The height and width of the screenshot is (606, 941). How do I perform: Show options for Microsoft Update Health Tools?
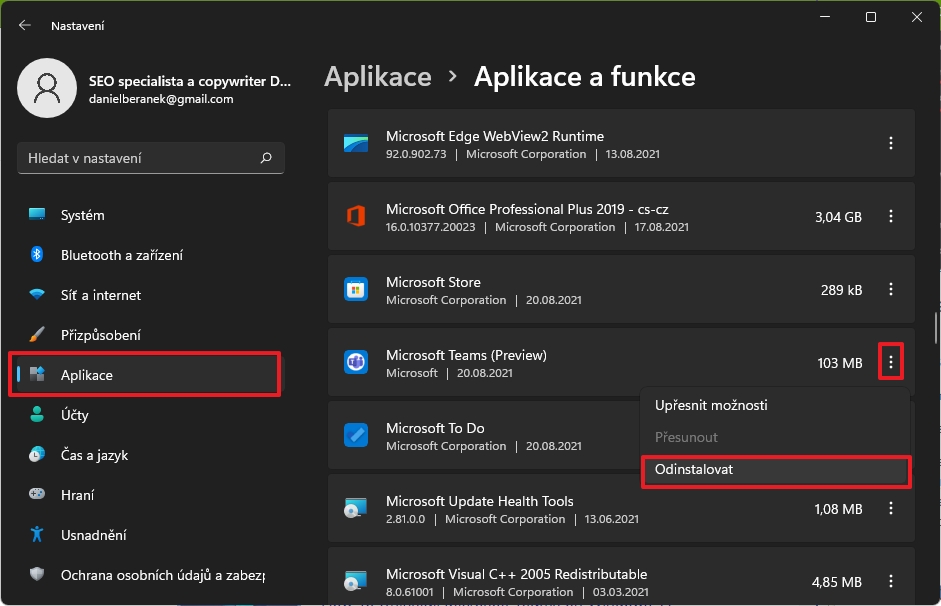(x=891, y=509)
